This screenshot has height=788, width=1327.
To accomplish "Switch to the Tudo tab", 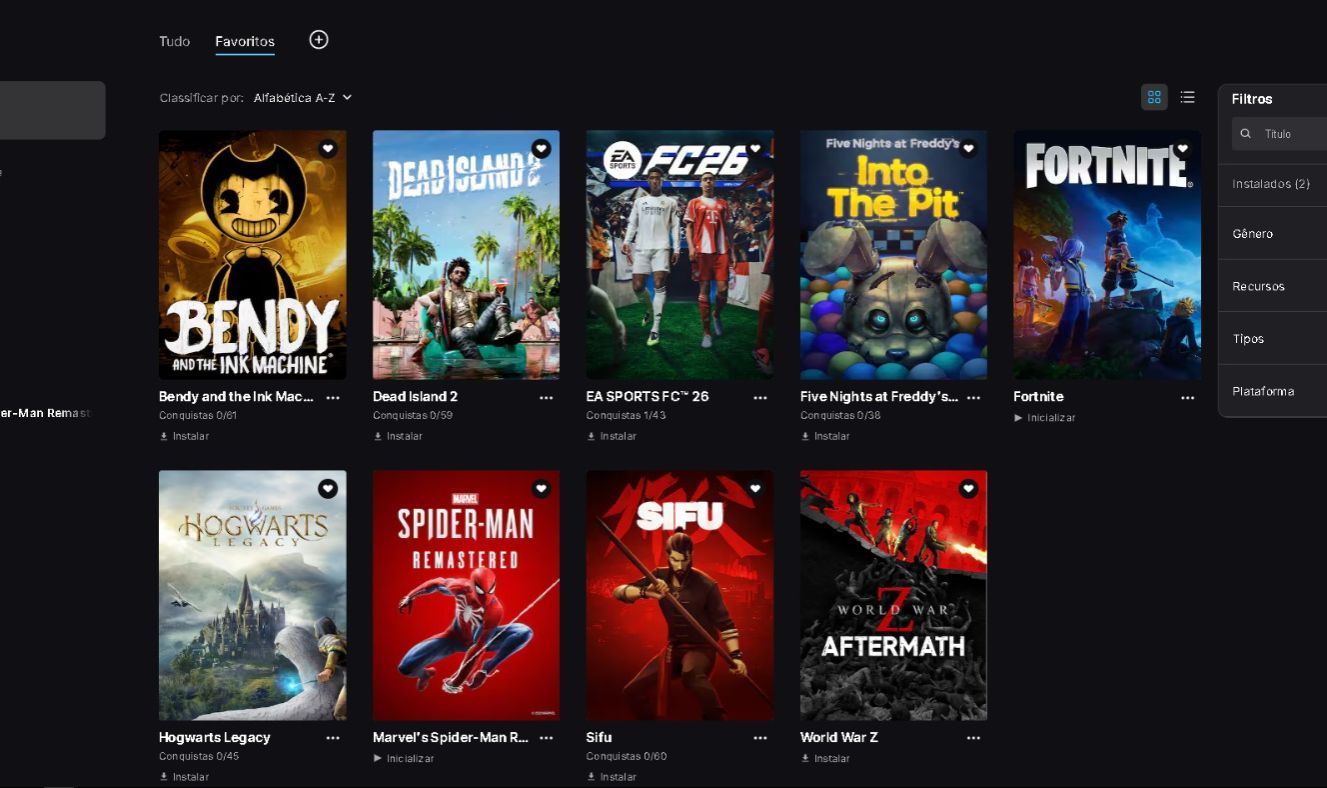I will tap(174, 41).
